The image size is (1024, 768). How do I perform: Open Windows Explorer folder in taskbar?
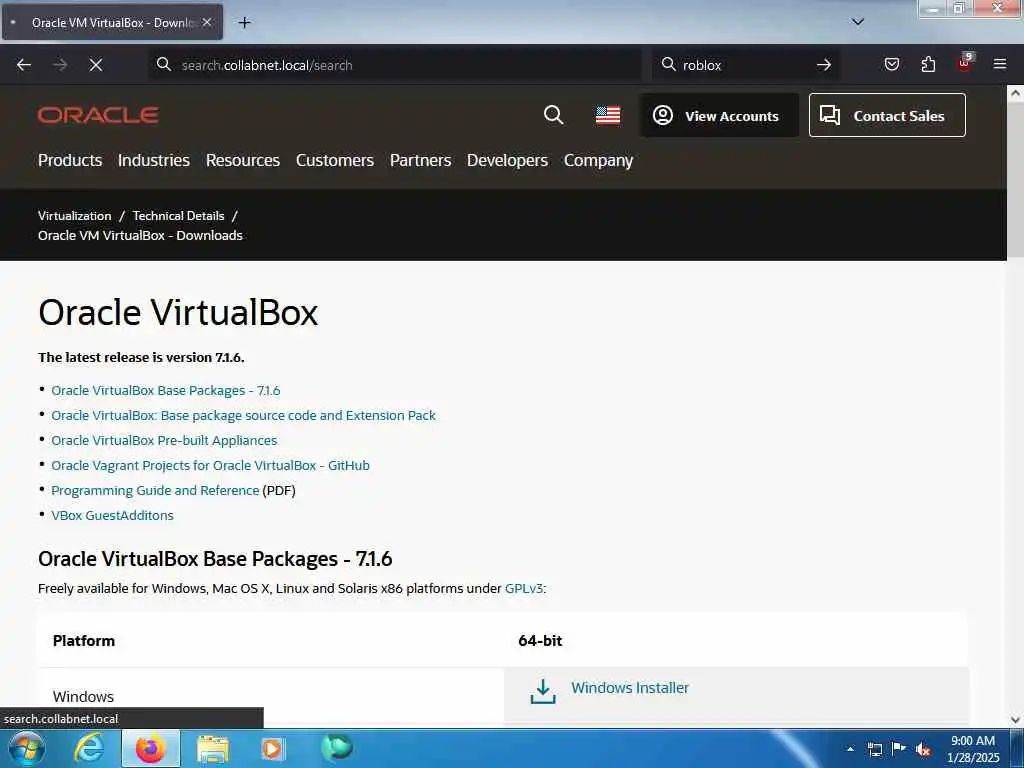tap(213, 748)
